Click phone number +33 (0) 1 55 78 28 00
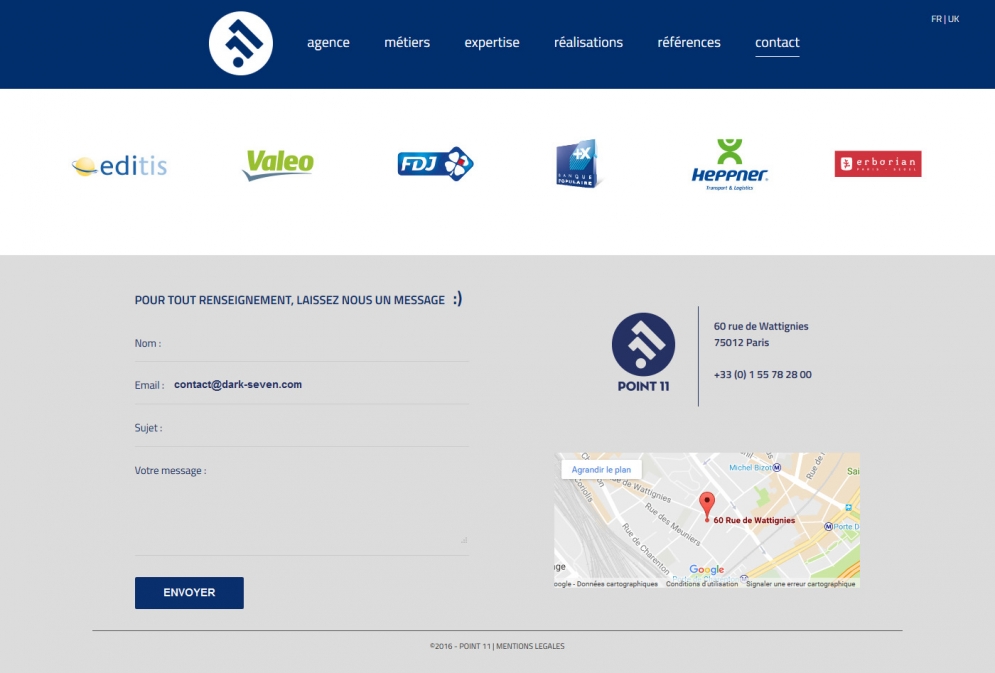995x673 pixels. tap(763, 374)
